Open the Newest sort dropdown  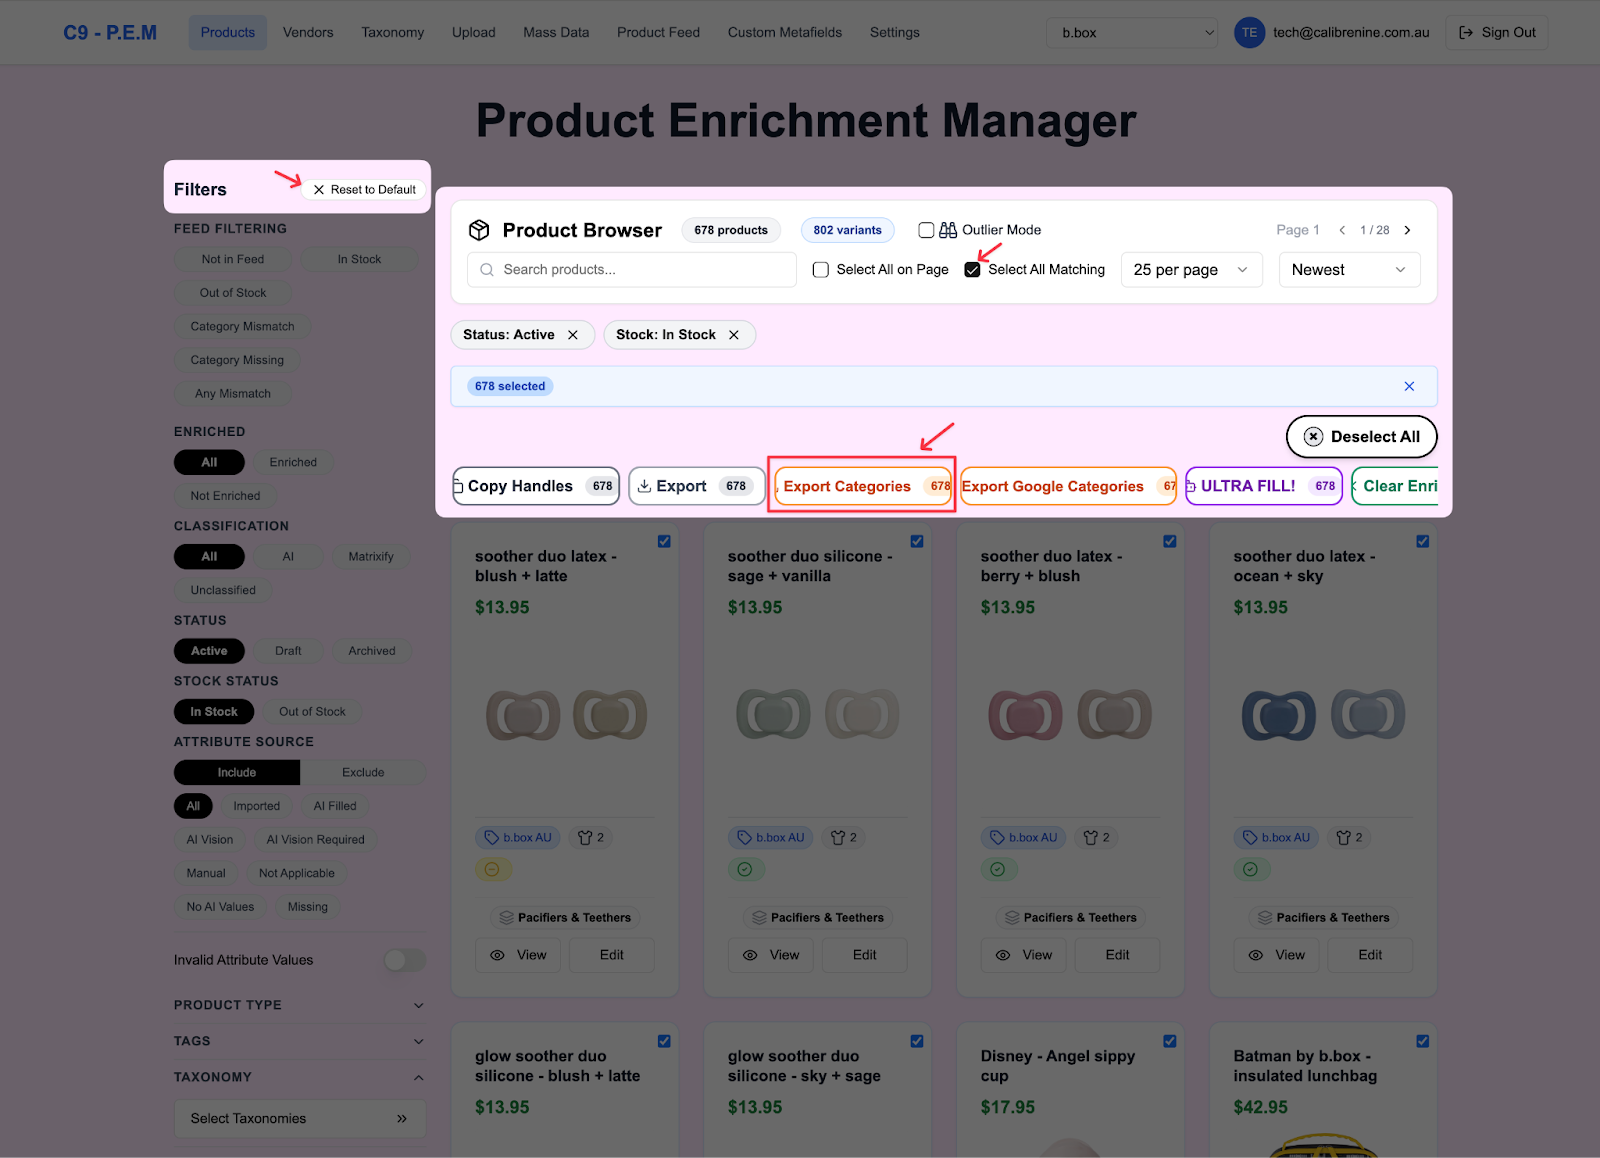pos(1348,270)
